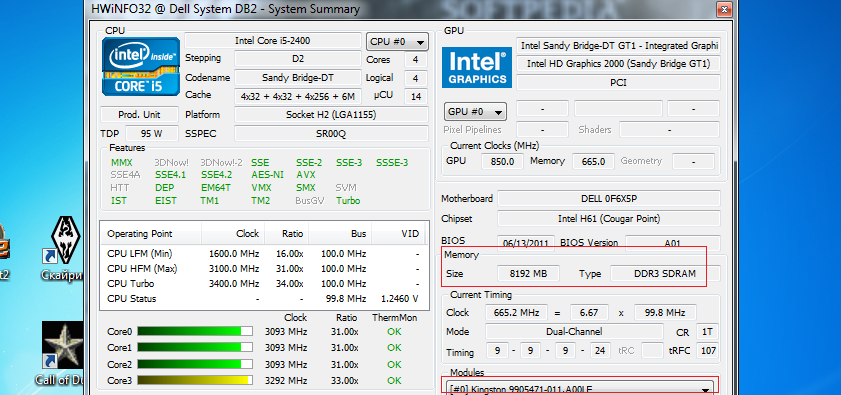Click the Logical count field

click(416, 78)
